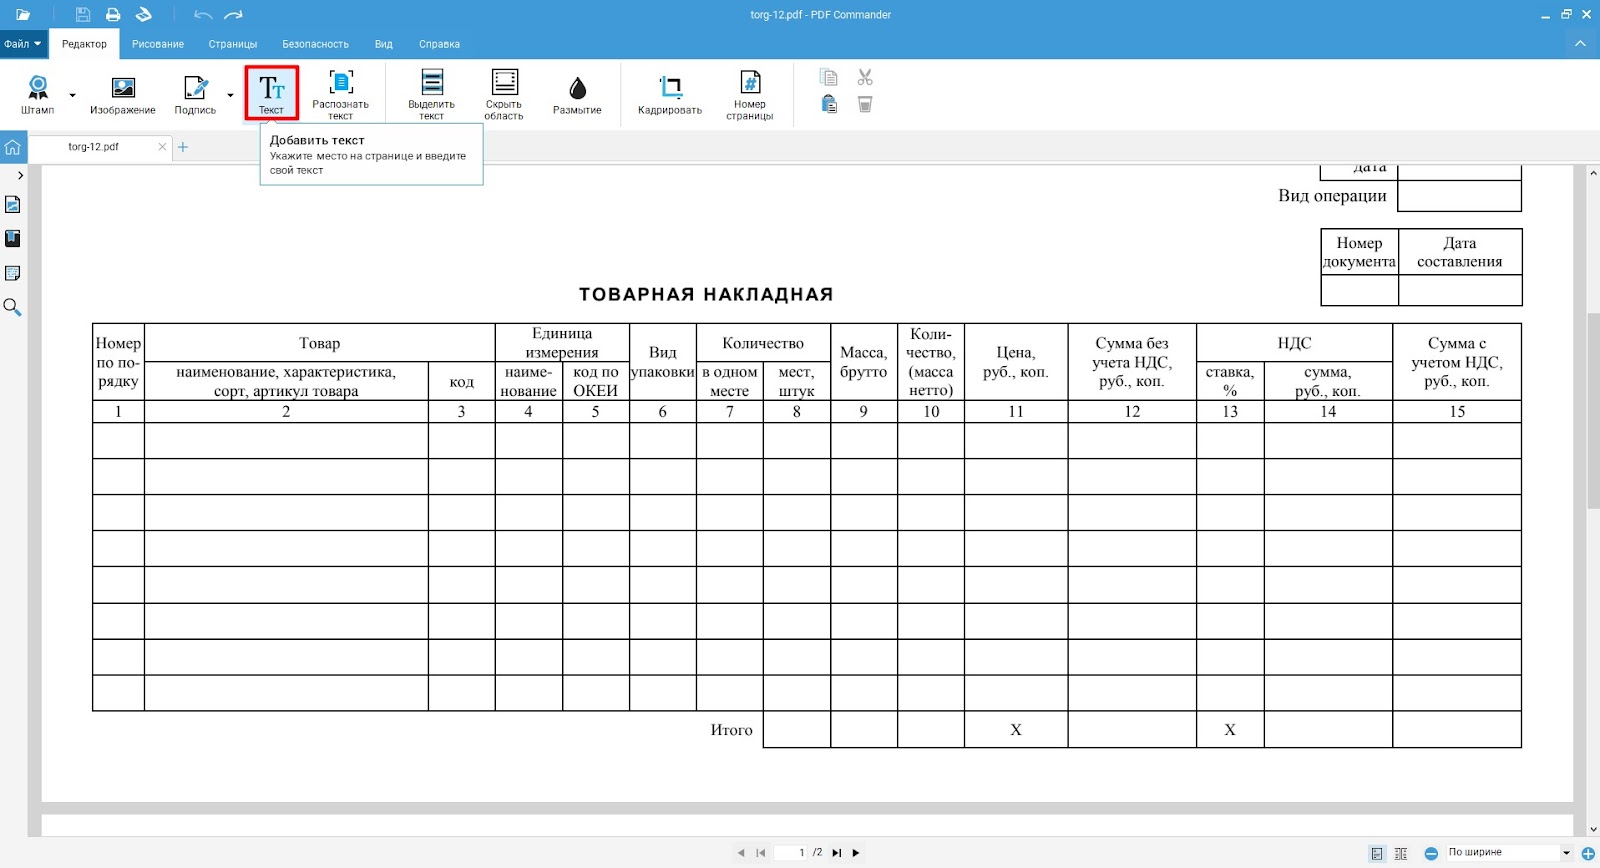Zoom in with the plus button
The height and width of the screenshot is (868, 1600).
click(1588, 853)
